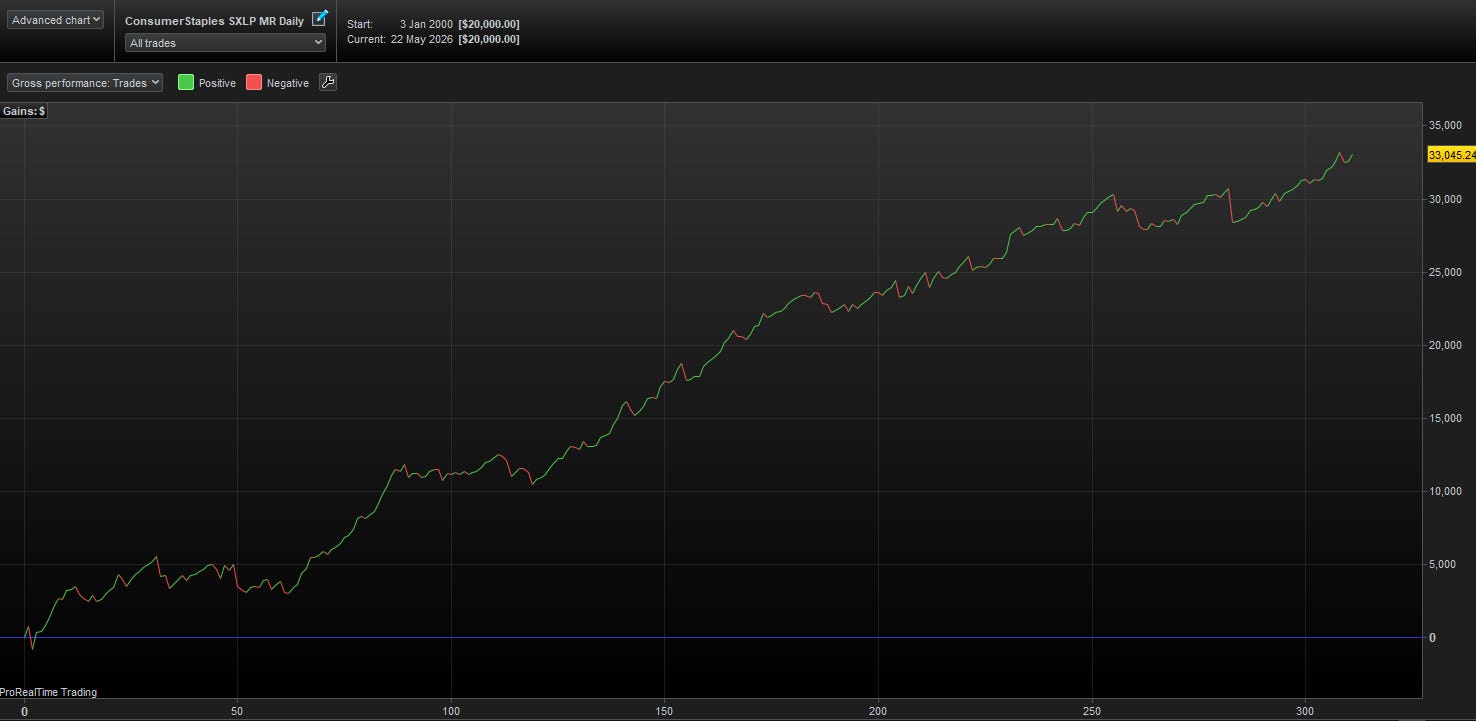
Task: Click the trade number 300 axis label
Action: pyautogui.click(x=1306, y=711)
